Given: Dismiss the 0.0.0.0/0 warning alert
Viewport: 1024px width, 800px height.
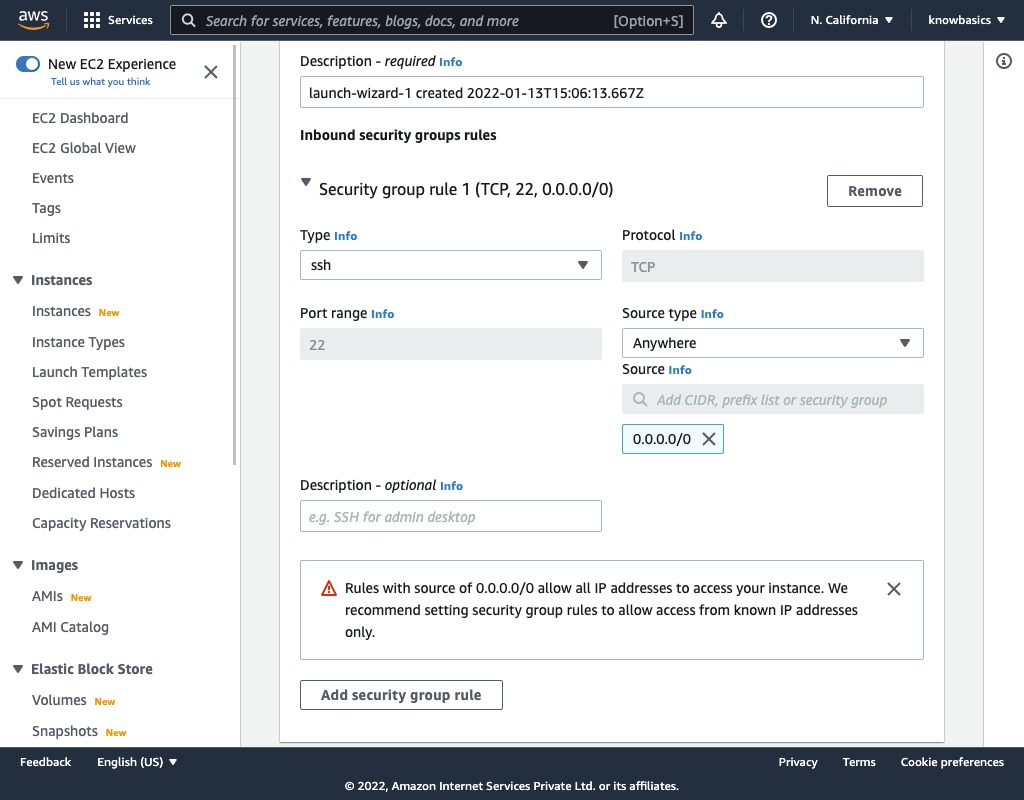Looking at the screenshot, I should coord(894,589).
